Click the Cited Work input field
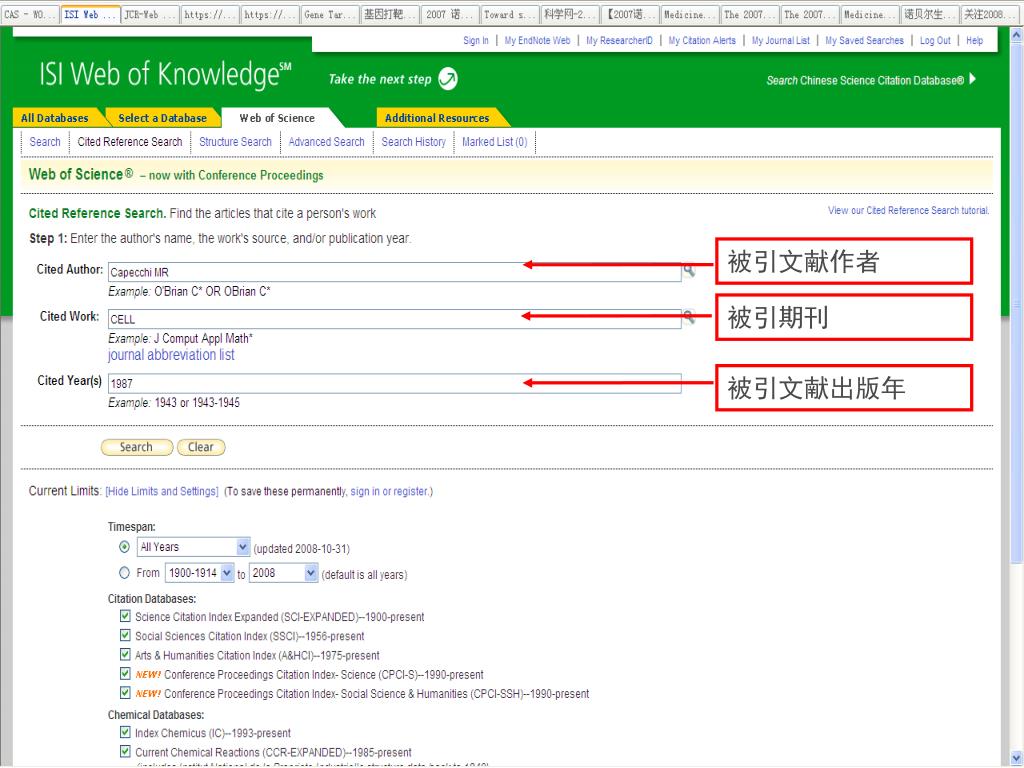1024x768 pixels. (x=394, y=319)
